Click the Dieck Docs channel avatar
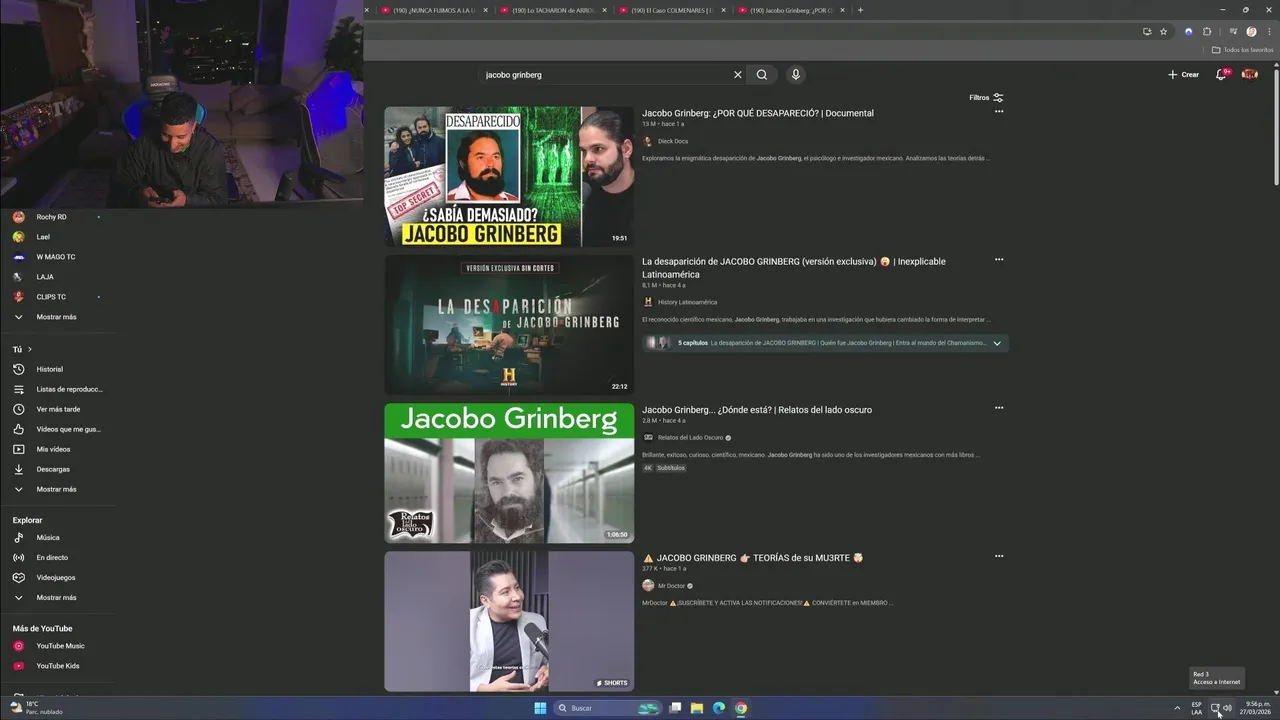The width and height of the screenshot is (1280, 720). (648, 141)
